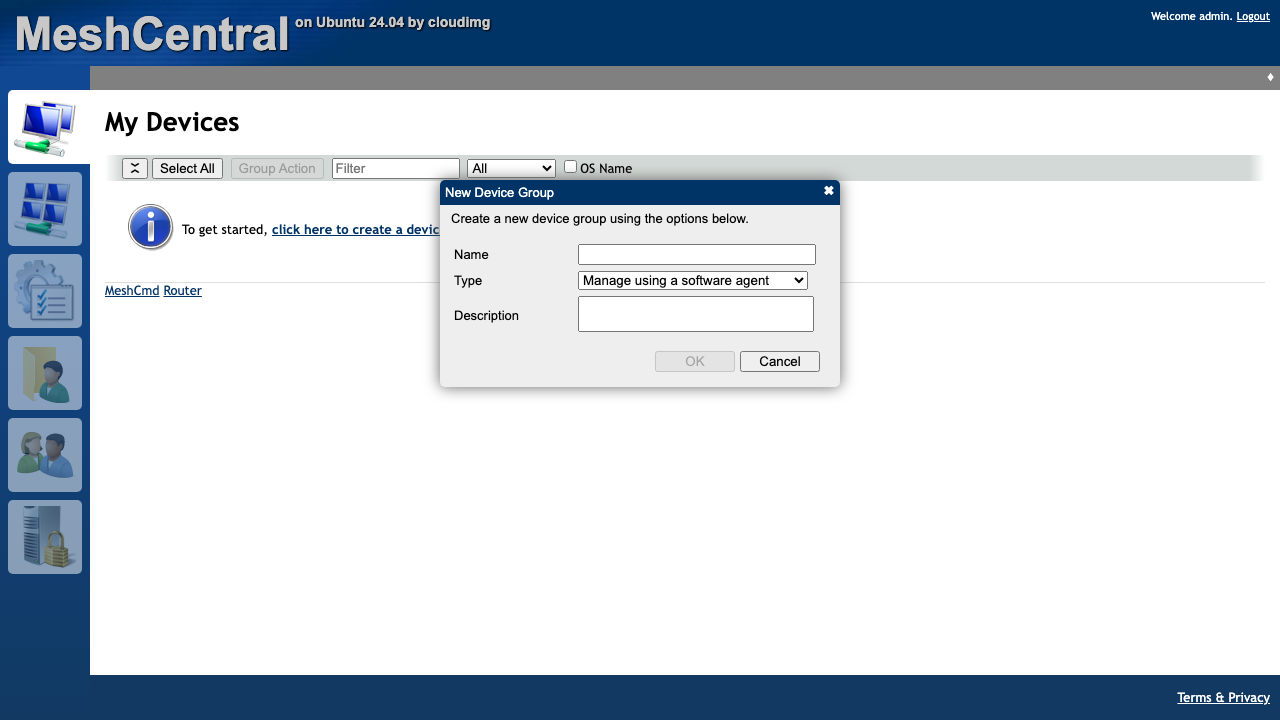Click the OK button in dialog
This screenshot has height=720, width=1280.
695,361
